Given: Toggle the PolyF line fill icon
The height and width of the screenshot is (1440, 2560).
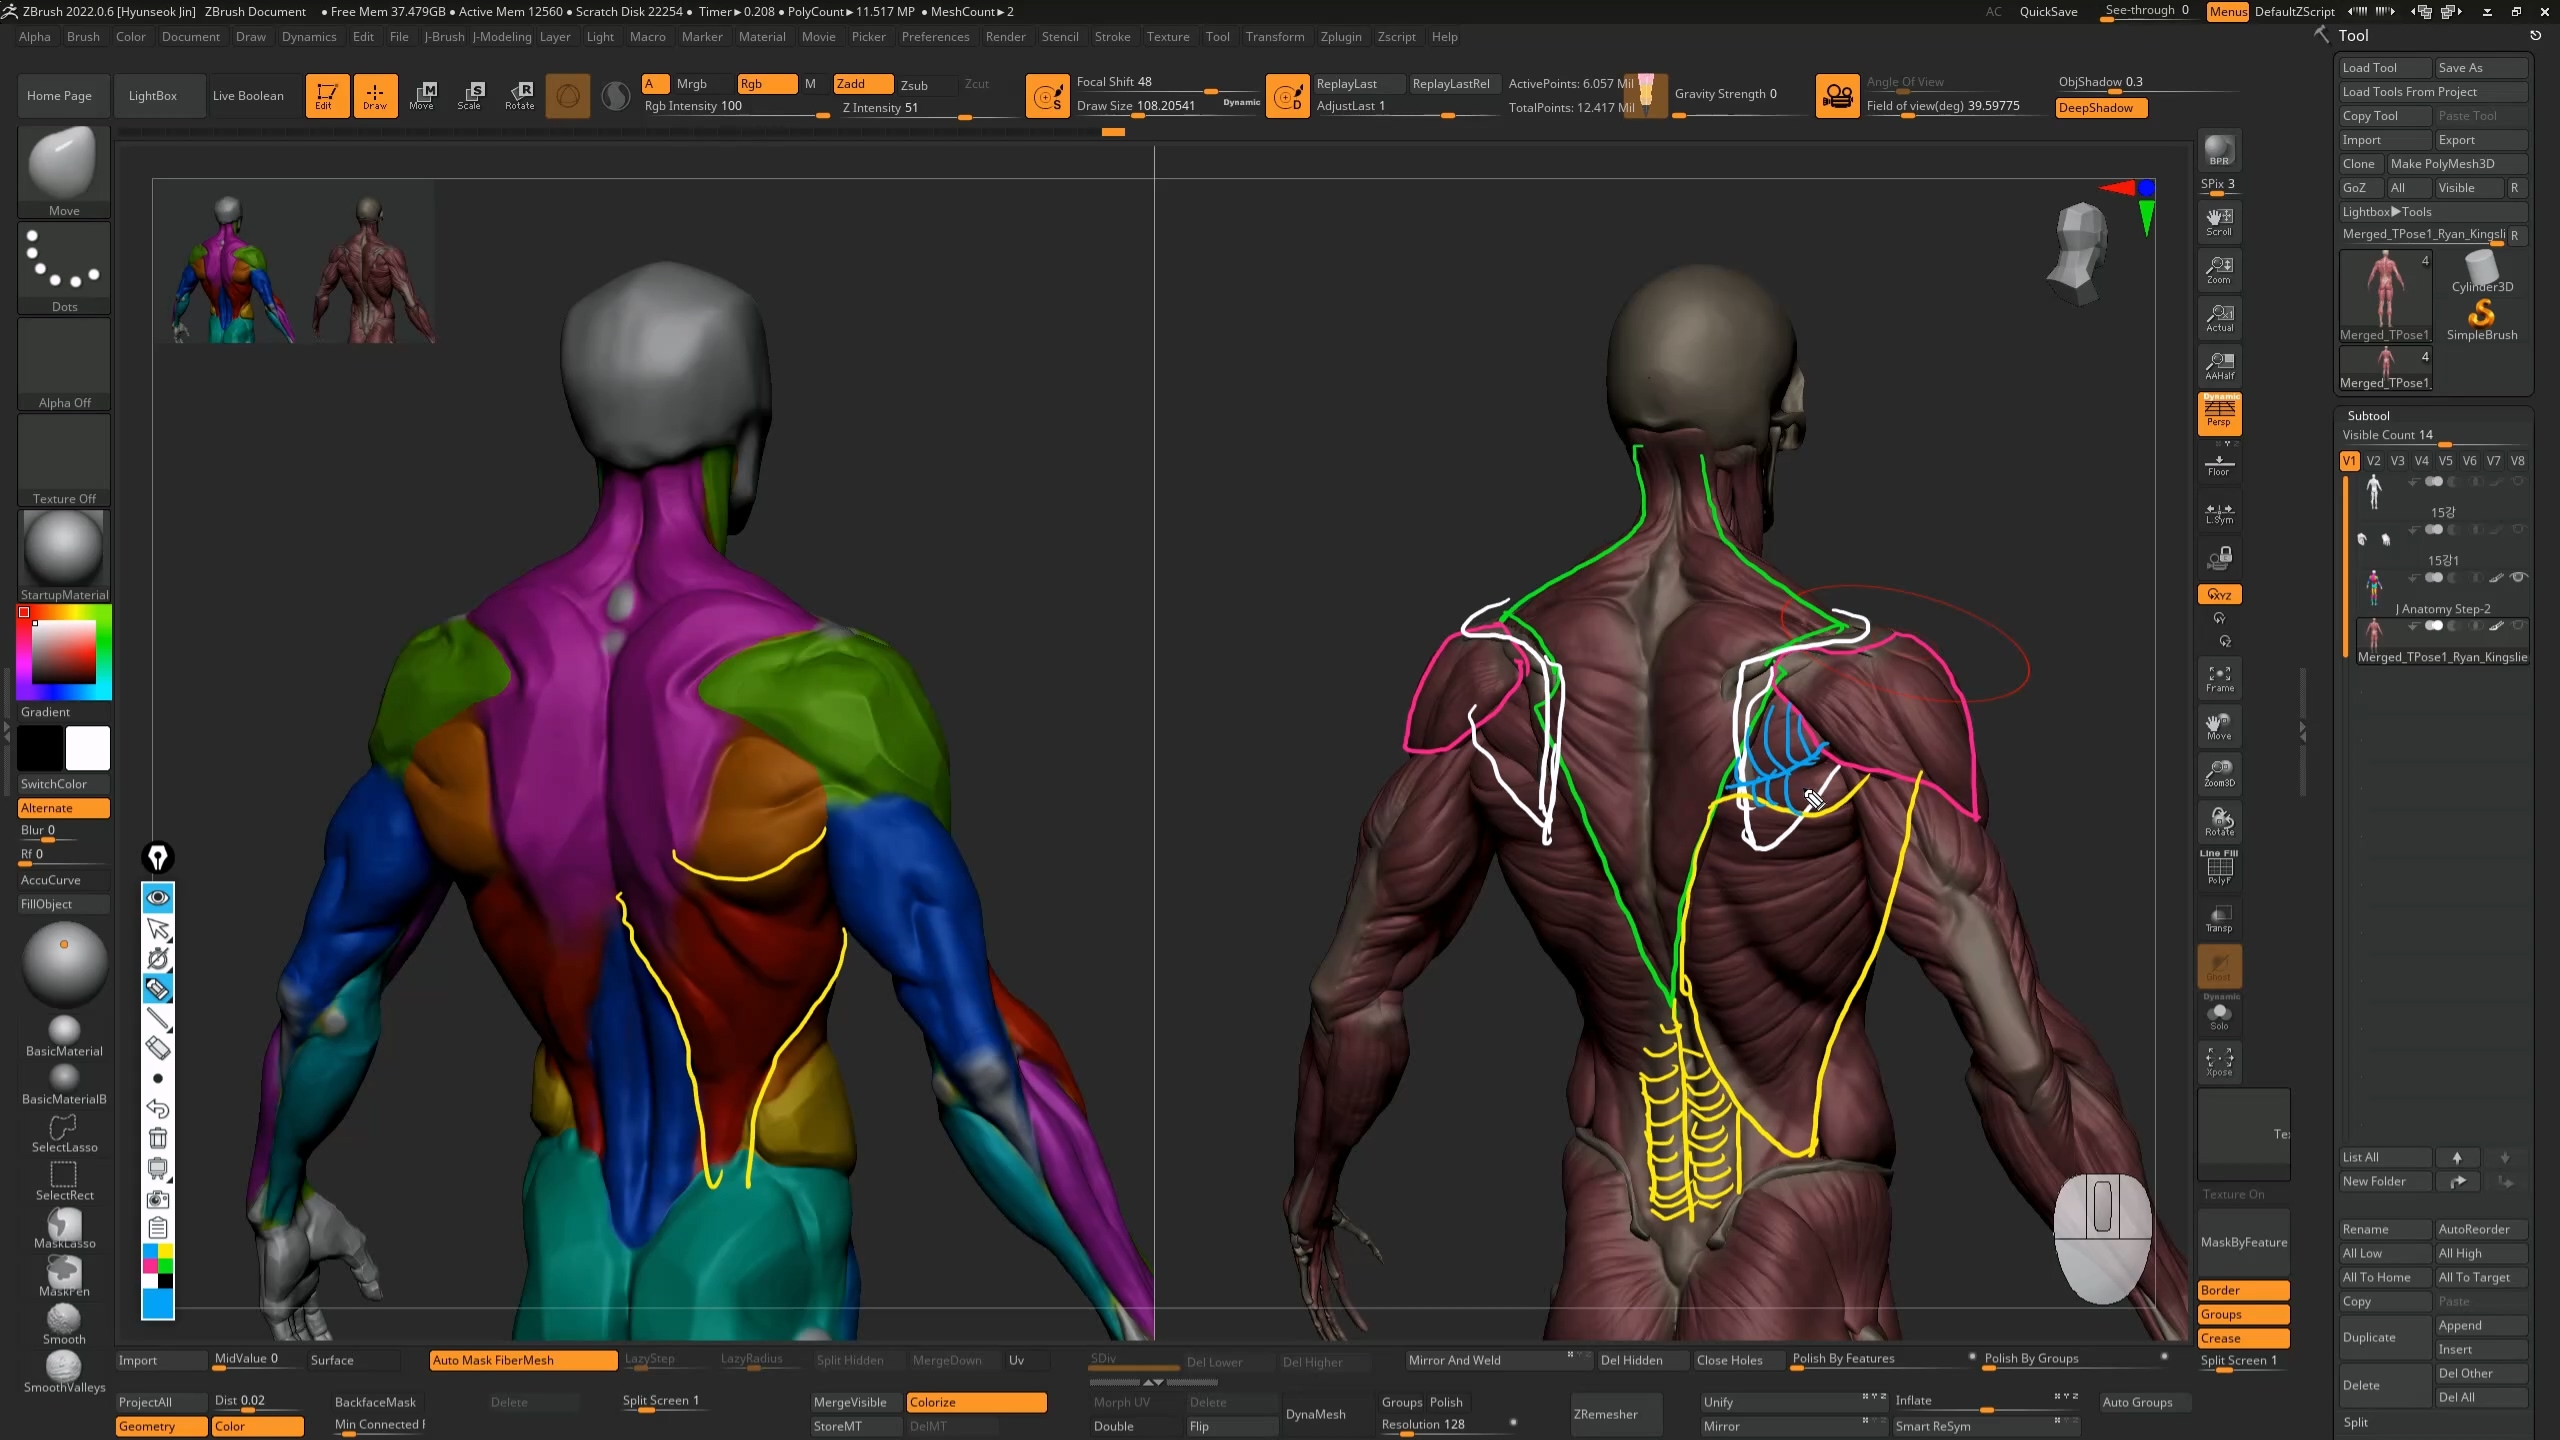Looking at the screenshot, I should (x=2219, y=868).
